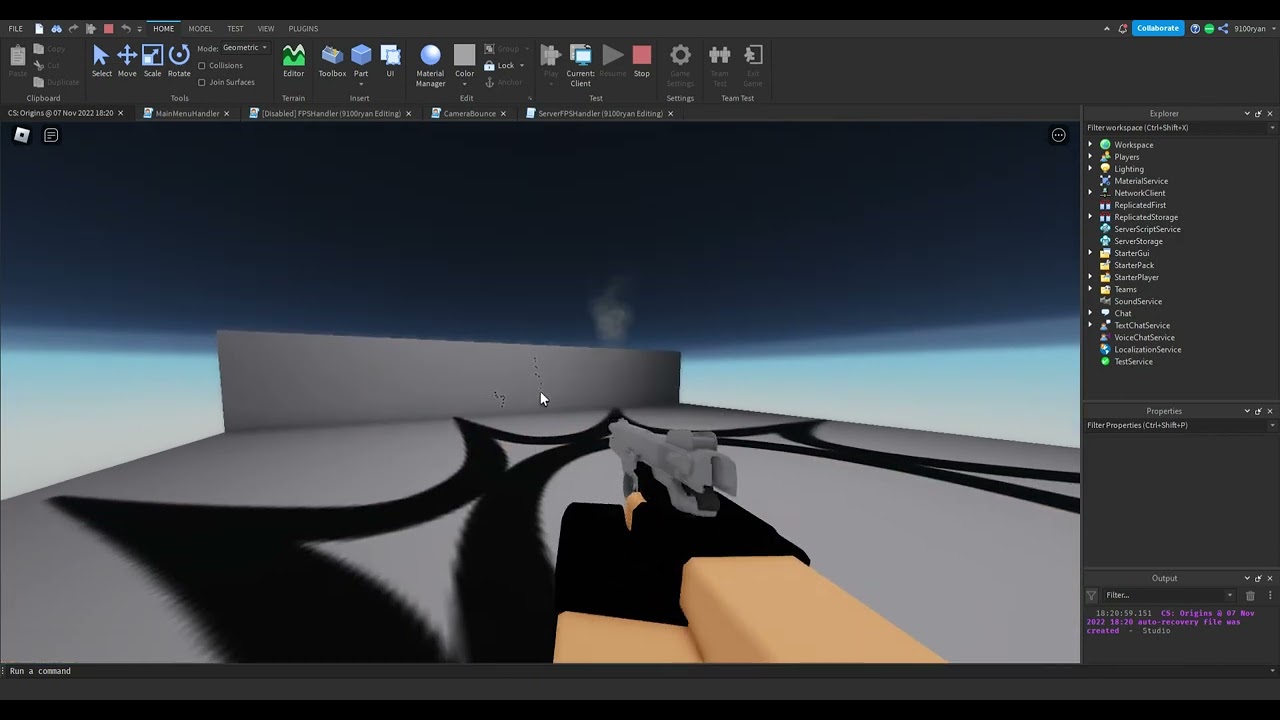Switch to the VIEW ribbon tab
Screen dimensions: 1280x720
[266, 29]
